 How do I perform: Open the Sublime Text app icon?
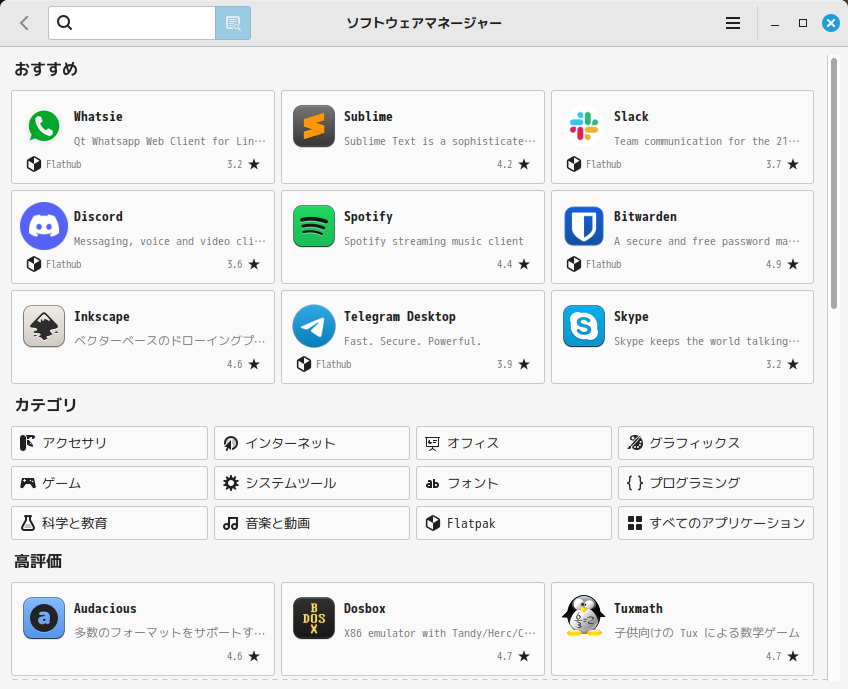tap(314, 126)
